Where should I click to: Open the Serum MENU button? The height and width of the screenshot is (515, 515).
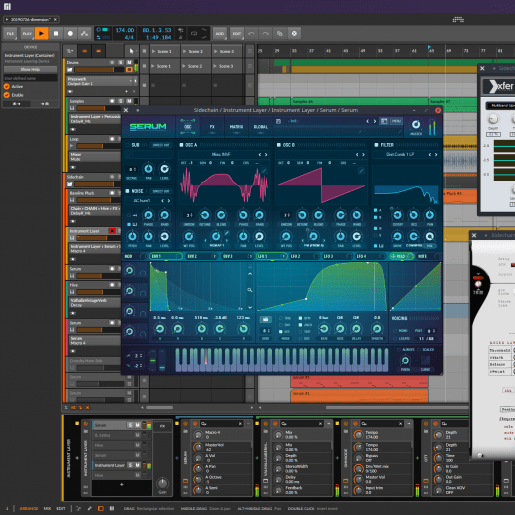pos(396,121)
